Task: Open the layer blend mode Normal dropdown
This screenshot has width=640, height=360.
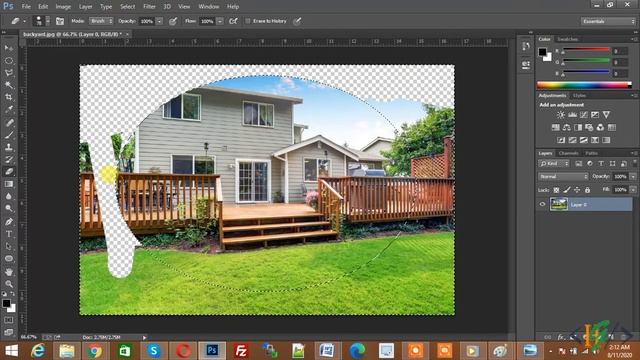Action: (563, 177)
